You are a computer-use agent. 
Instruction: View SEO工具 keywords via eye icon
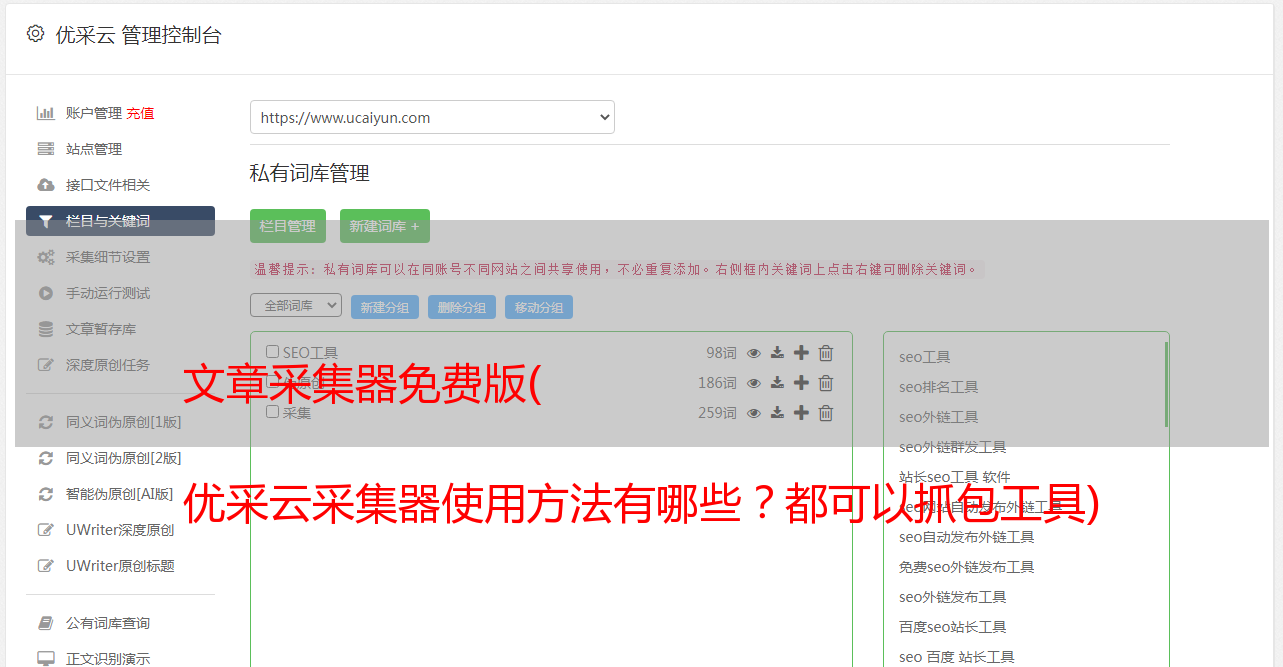[x=754, y=353]
